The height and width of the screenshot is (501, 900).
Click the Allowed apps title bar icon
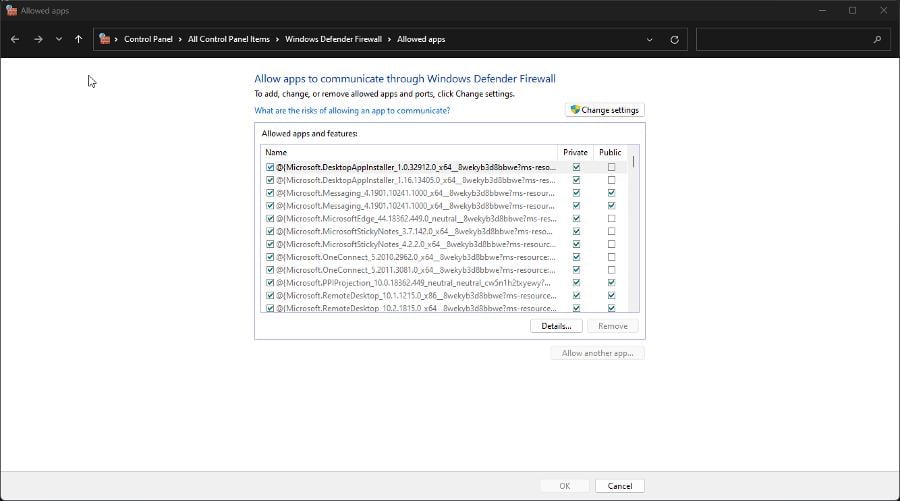coord(11,10)
